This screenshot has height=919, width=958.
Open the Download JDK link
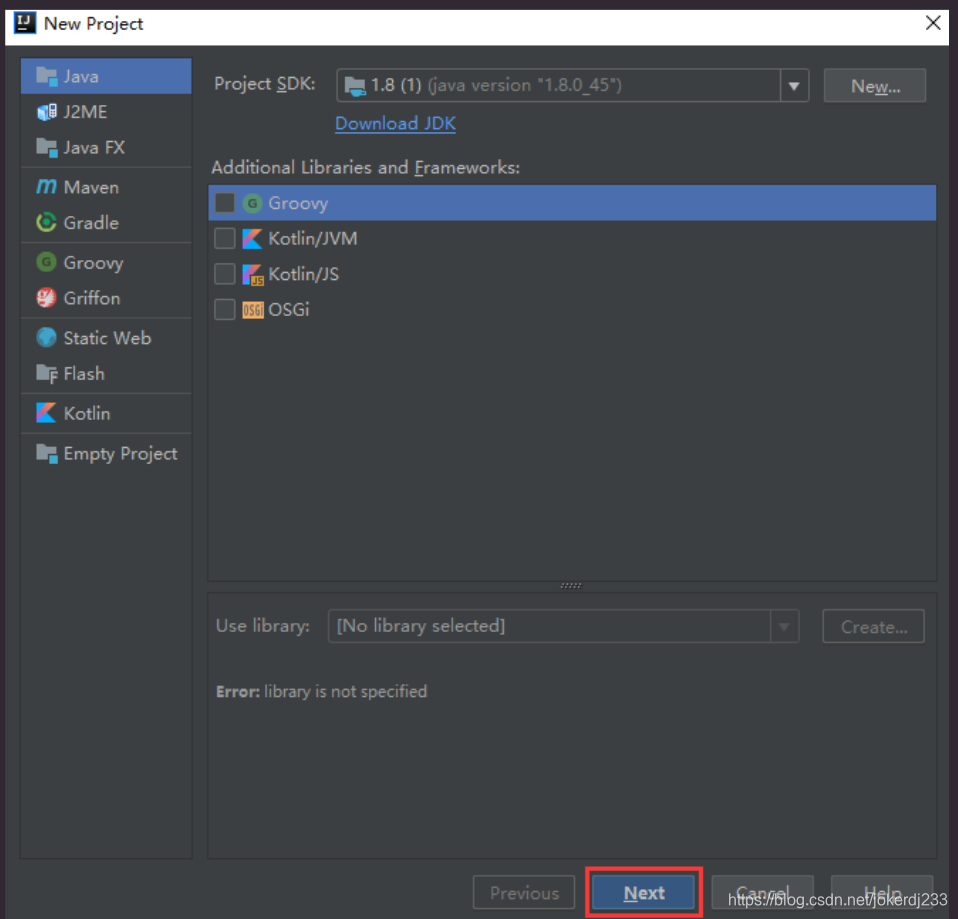click(395, 123)
